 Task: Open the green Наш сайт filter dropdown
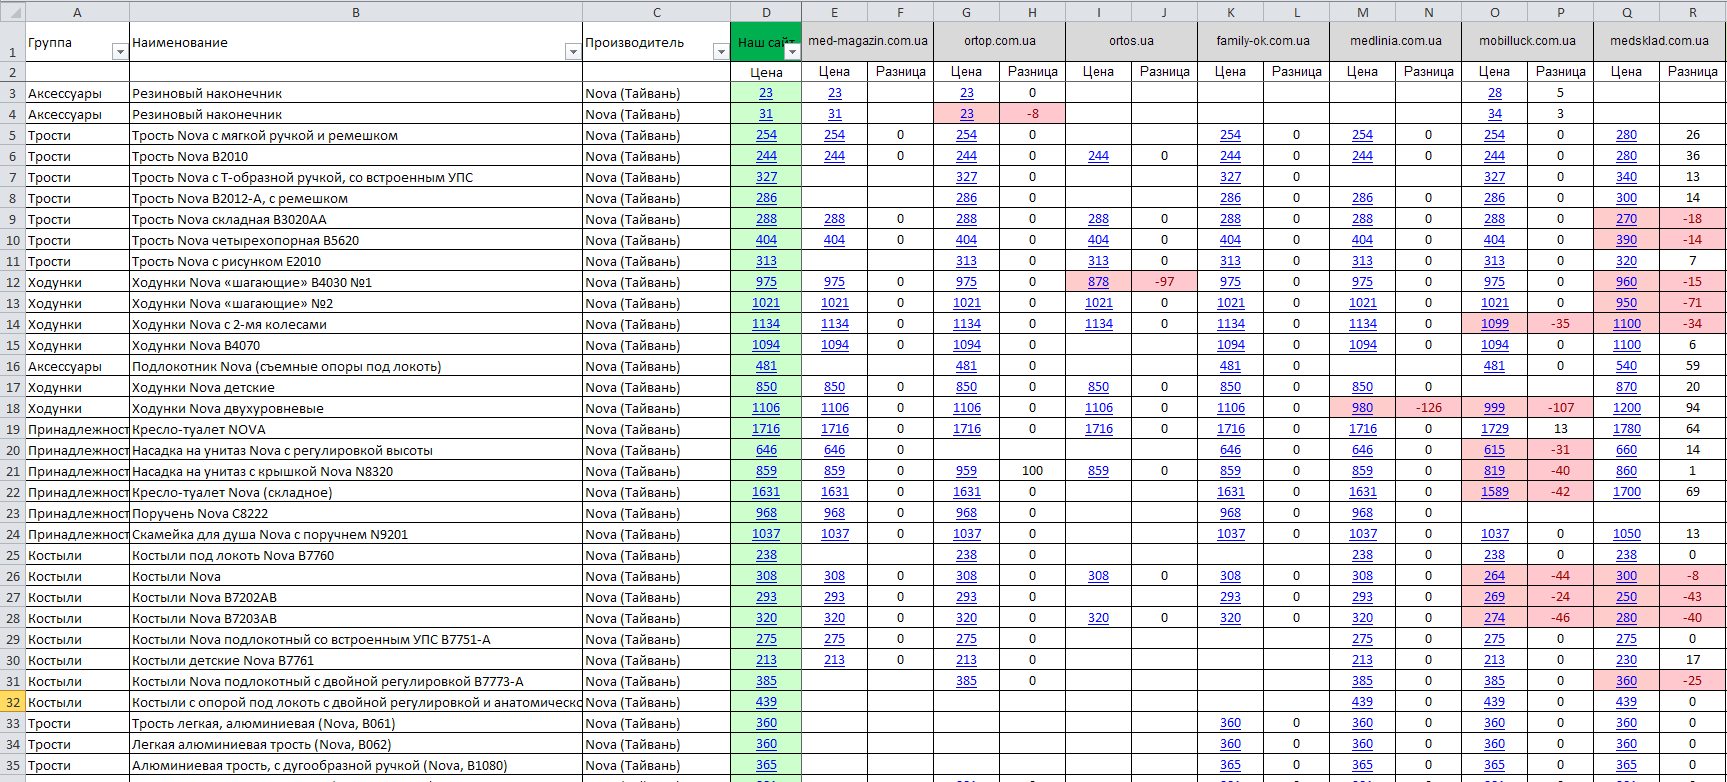pos(792,52)
